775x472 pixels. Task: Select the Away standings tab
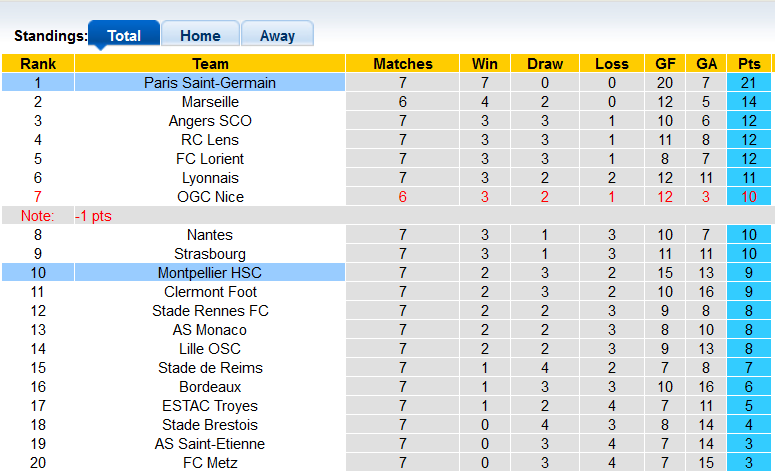pyautogui.click(x=277, y=35)
